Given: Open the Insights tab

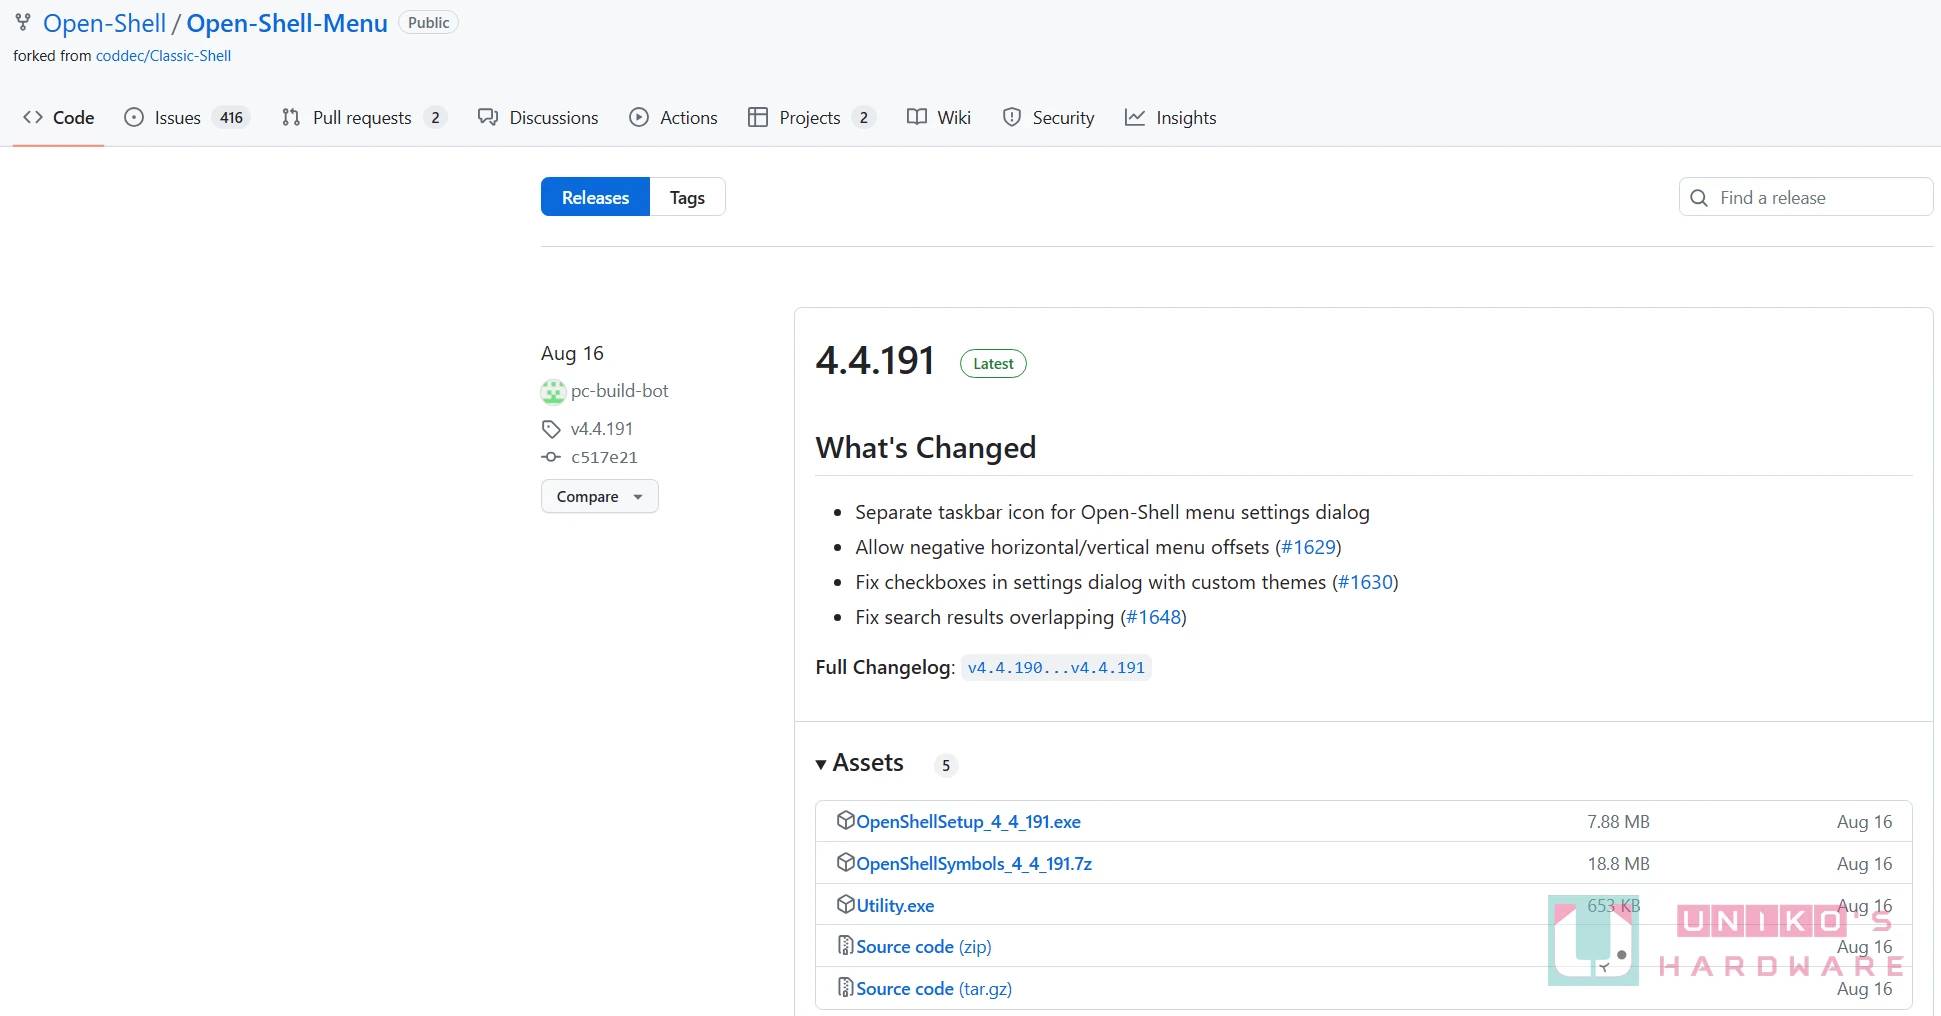Looking at the screenshot, I should (x=1185, y=118).
